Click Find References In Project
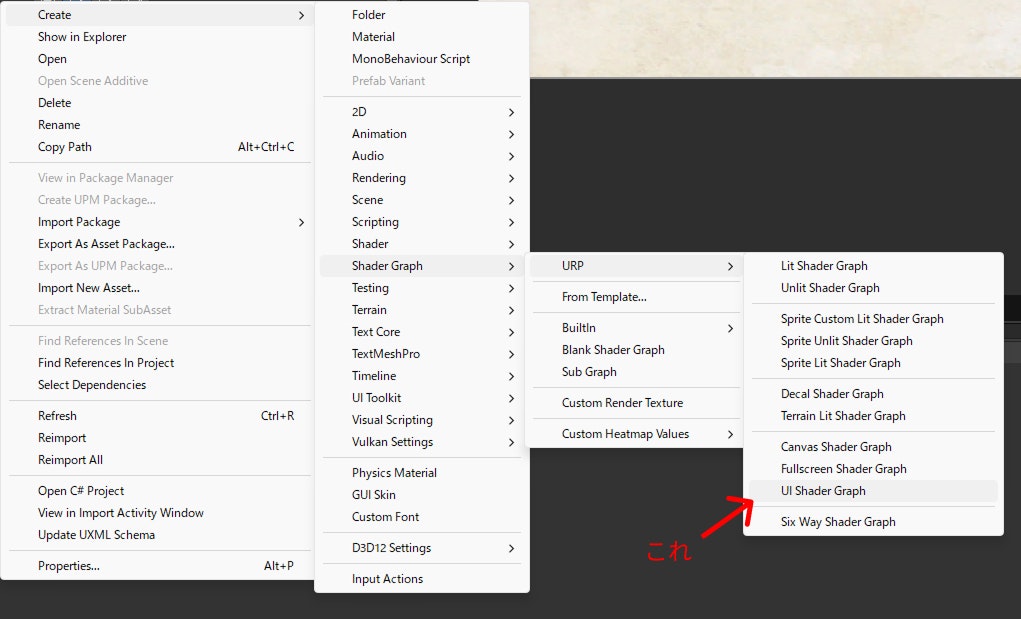Viewport: 1021px width, 619px height. tap(158, 363)
